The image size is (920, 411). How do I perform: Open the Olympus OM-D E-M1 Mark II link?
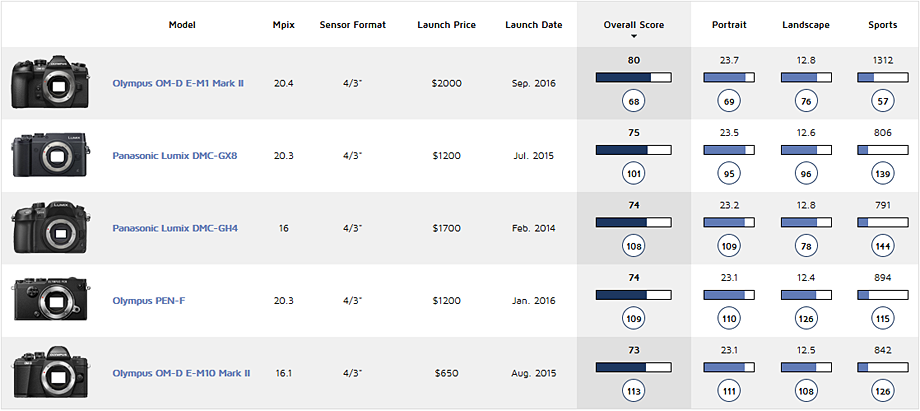(x=178, y=83)
